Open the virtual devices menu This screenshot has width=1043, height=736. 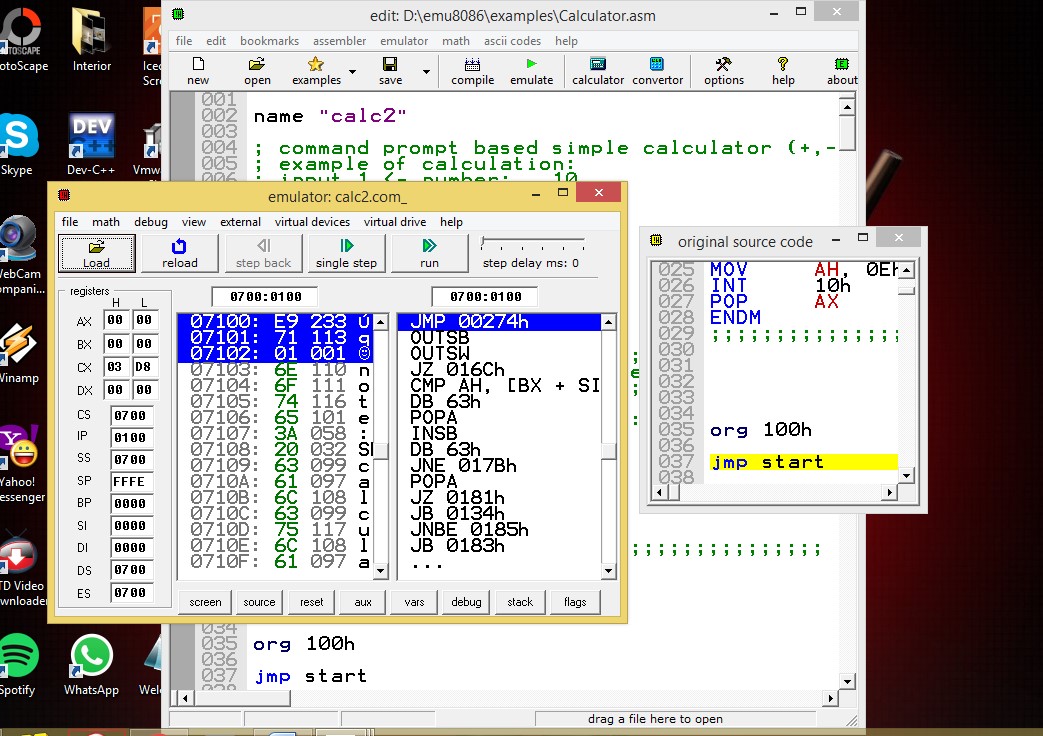[314, 222]
